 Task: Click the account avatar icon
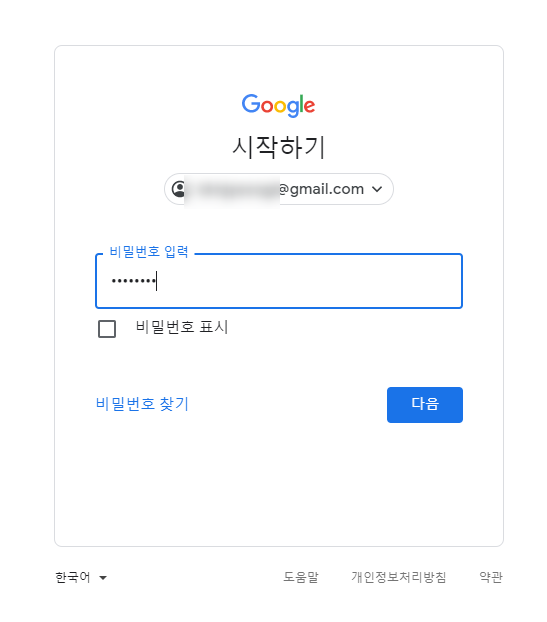click(179, 189)
